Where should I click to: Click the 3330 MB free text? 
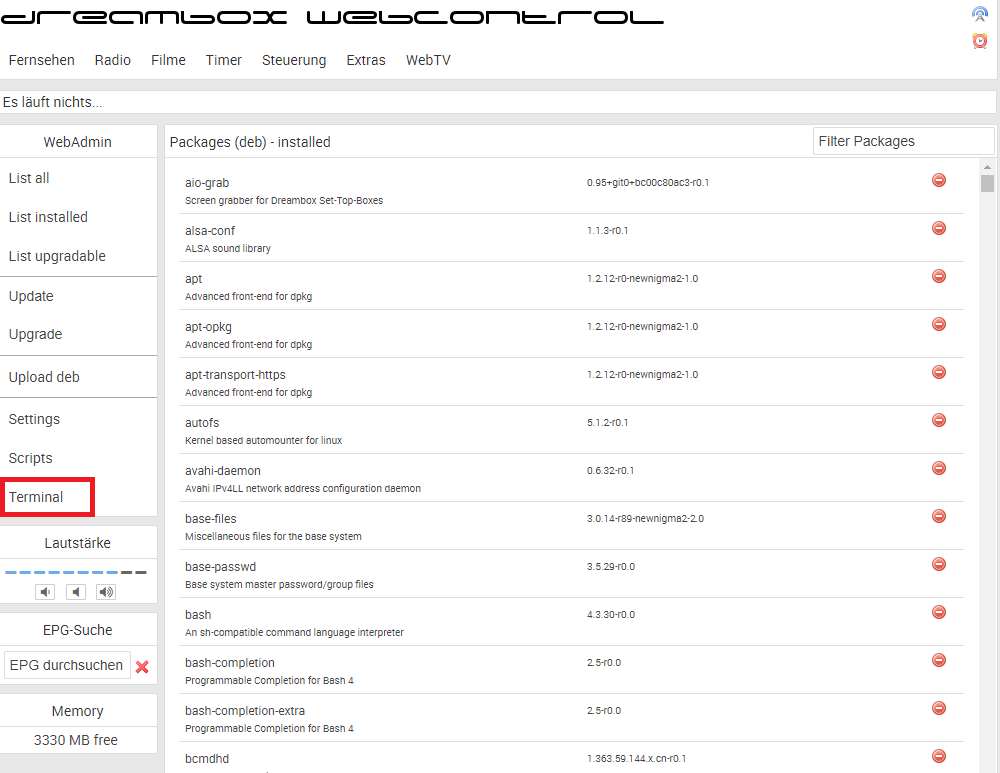click(x=76, y=740)
